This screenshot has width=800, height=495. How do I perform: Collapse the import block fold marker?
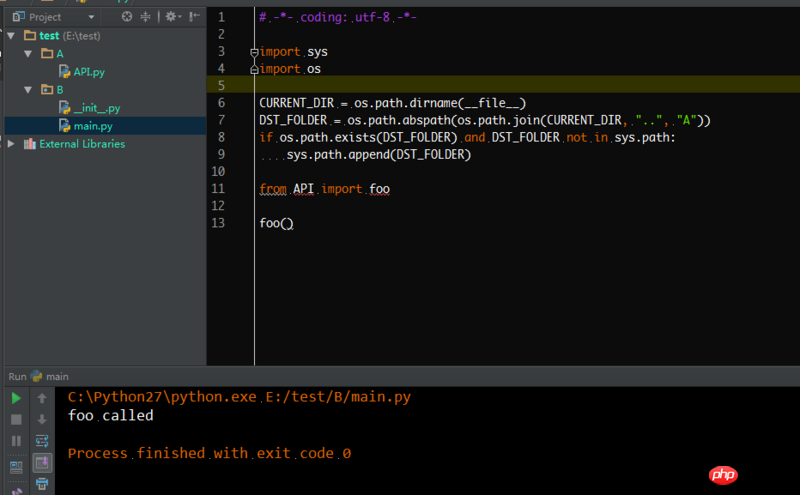tap(255, 52)
